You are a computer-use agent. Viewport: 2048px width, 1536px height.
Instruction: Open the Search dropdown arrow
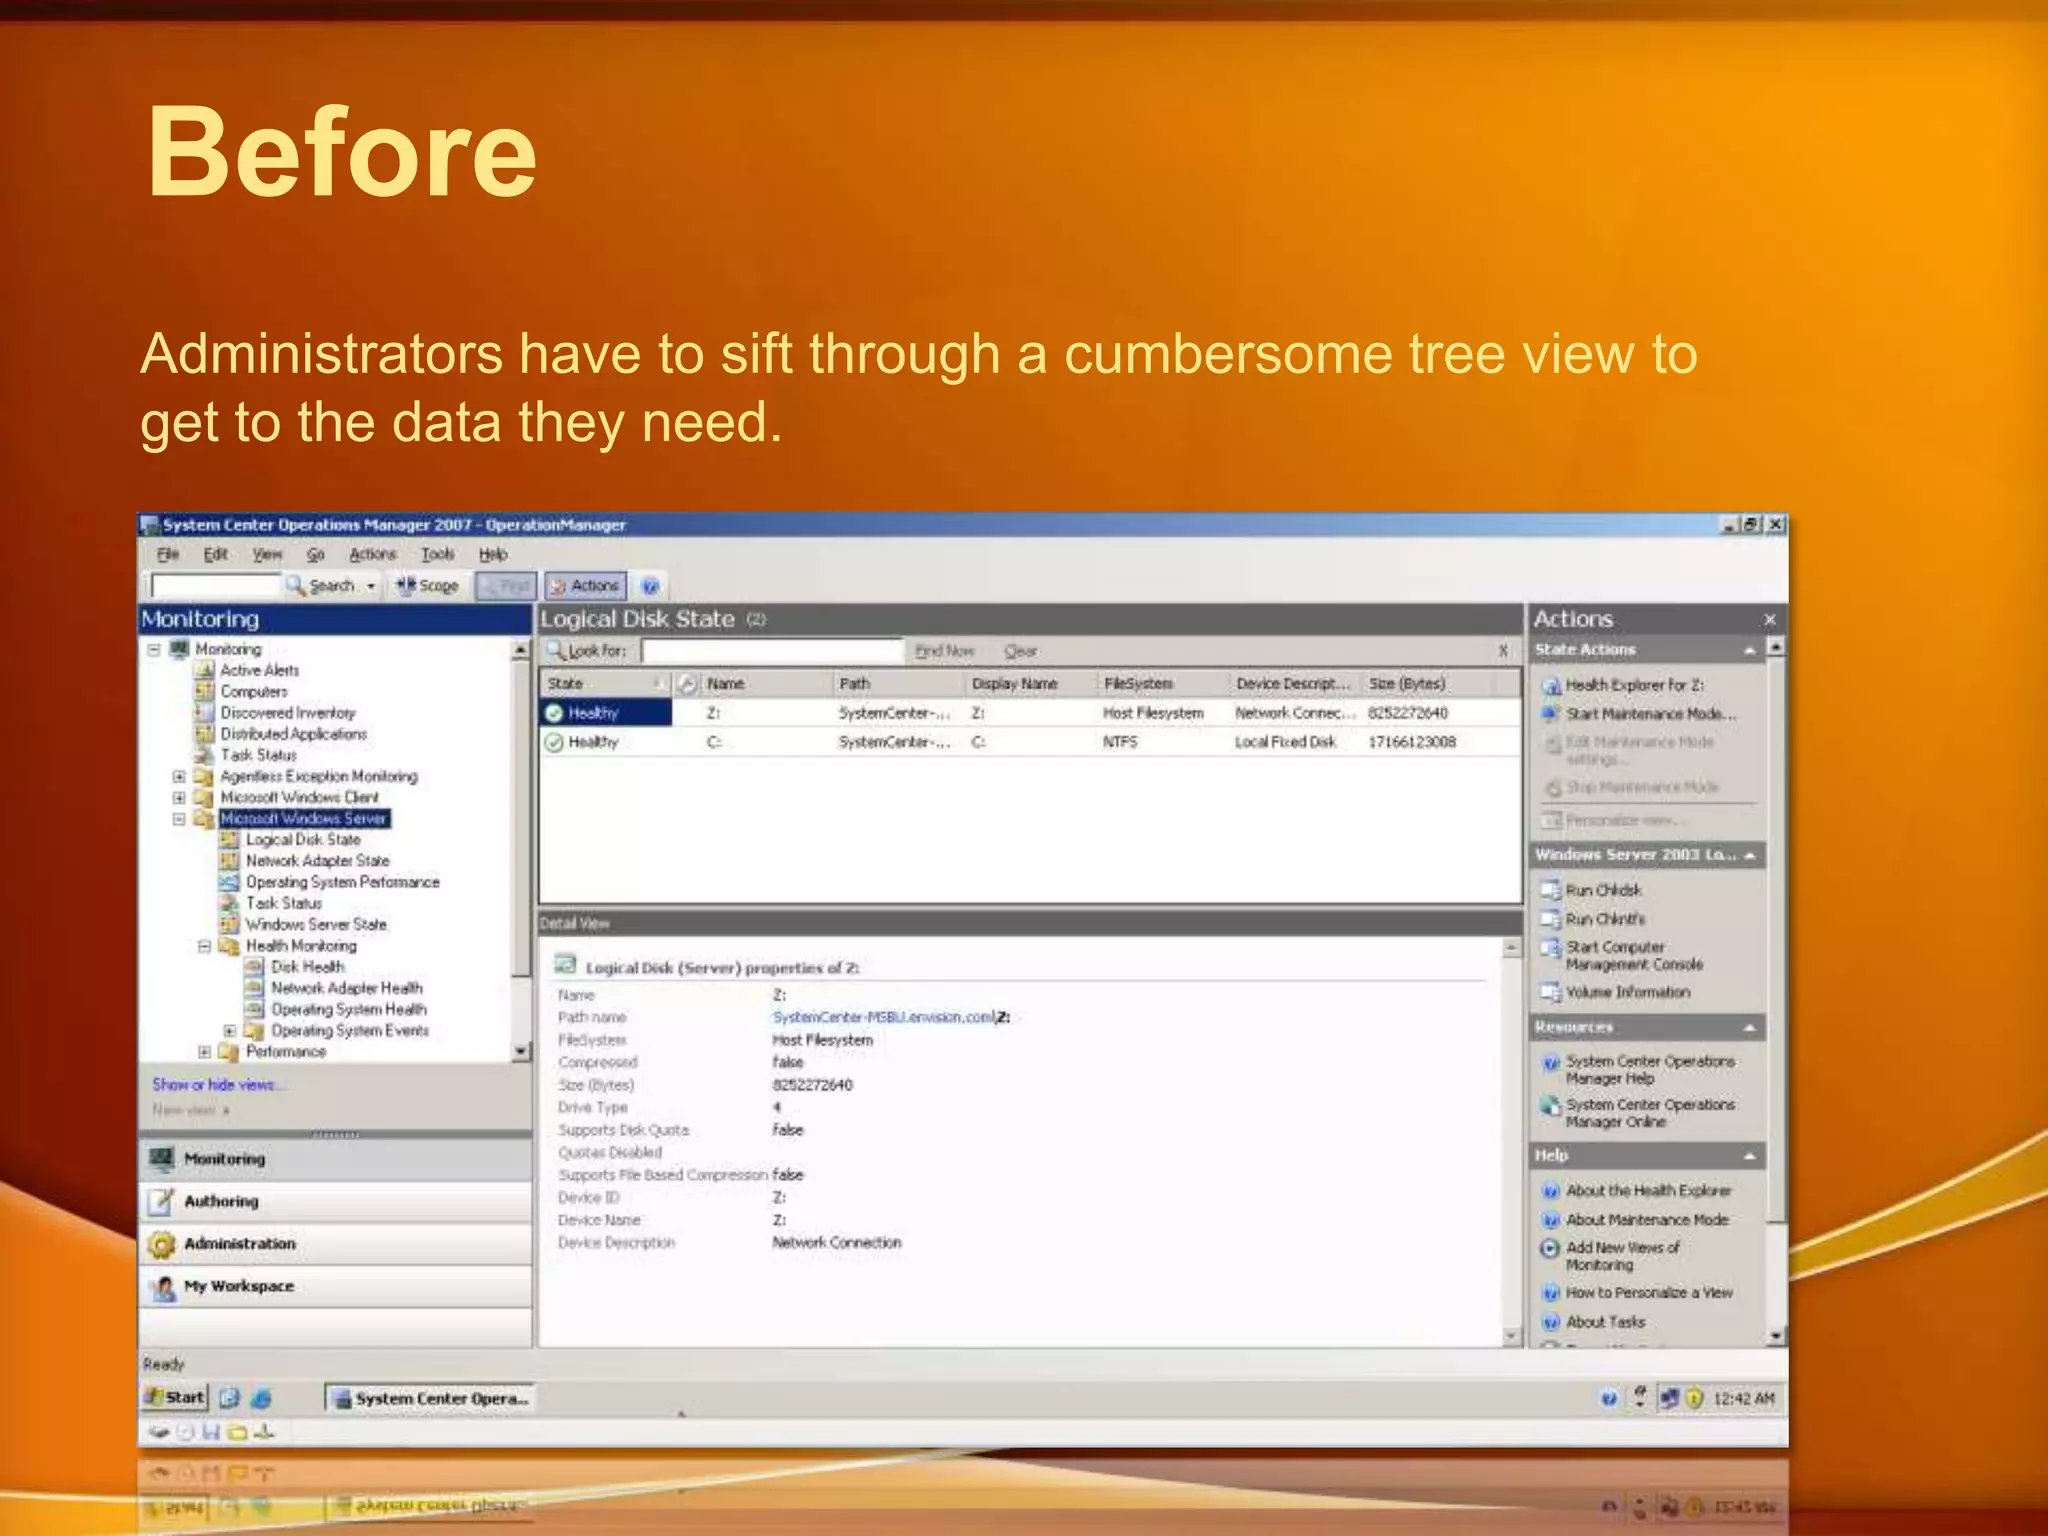[371, 586]
